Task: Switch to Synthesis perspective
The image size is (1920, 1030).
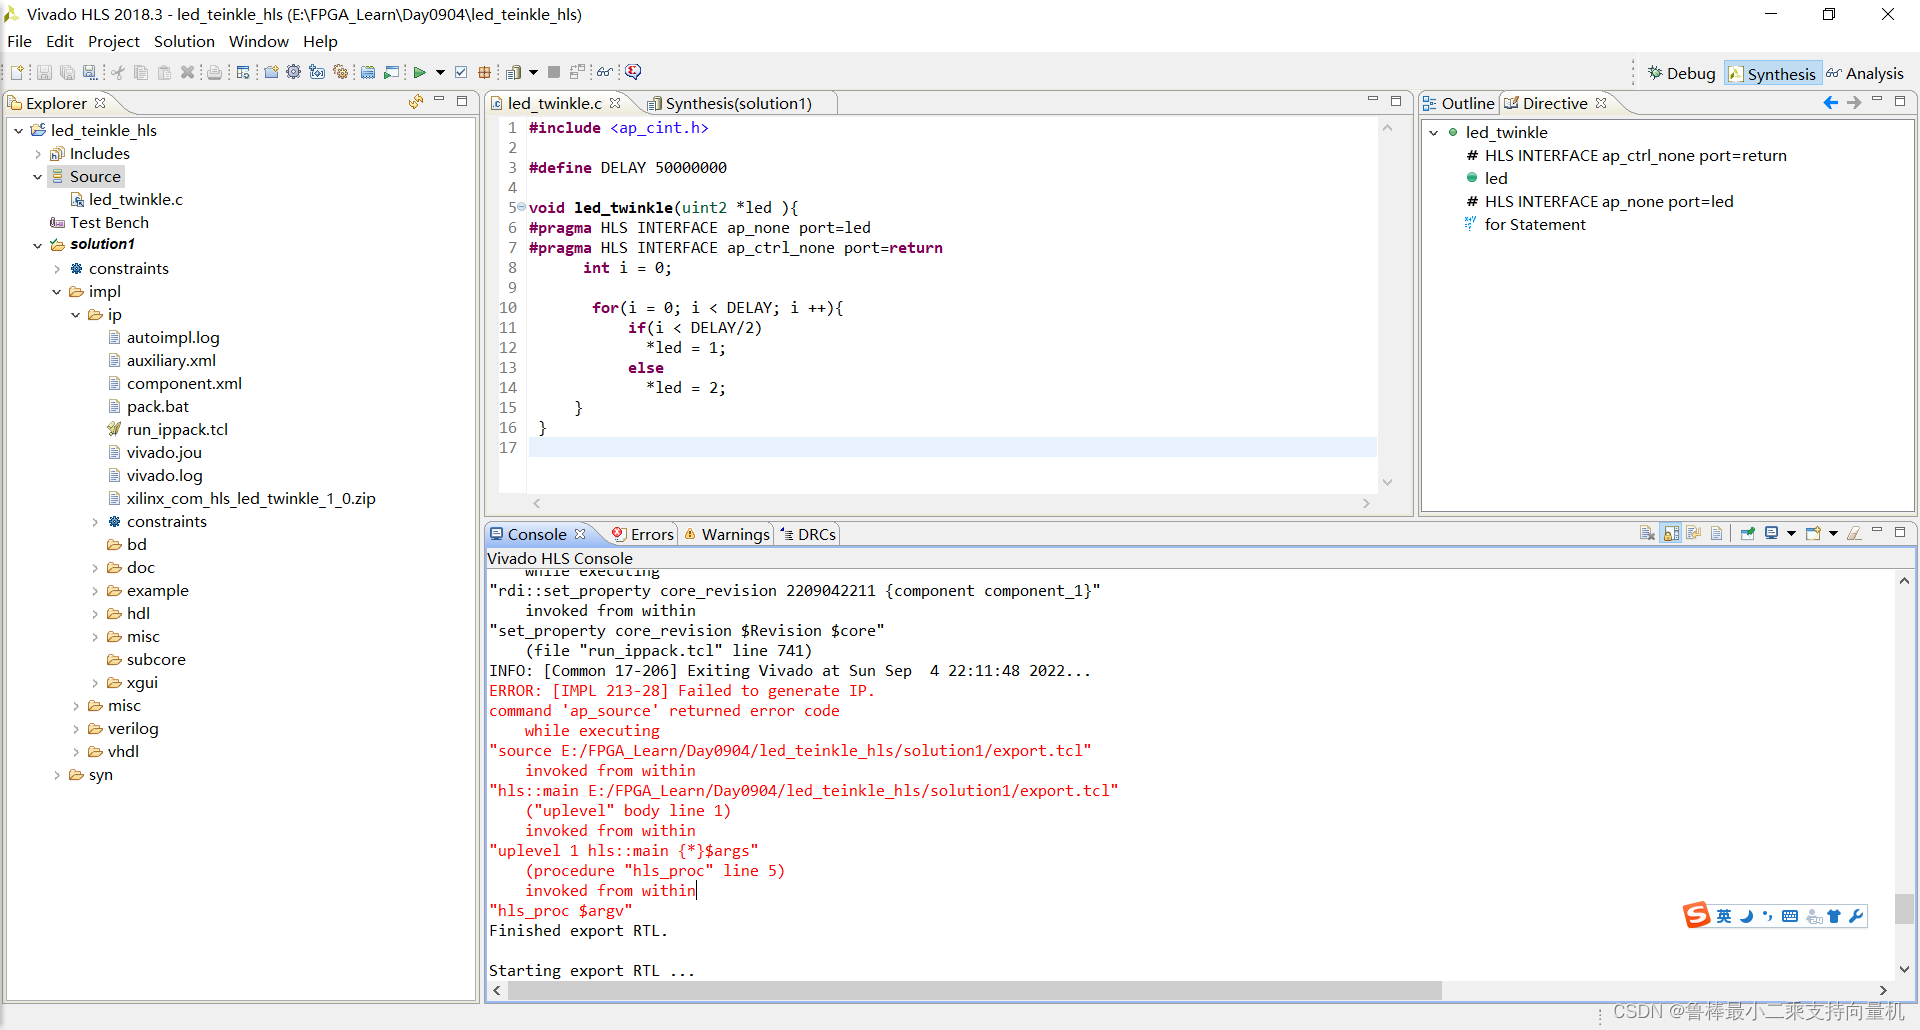Action: 1772,73
